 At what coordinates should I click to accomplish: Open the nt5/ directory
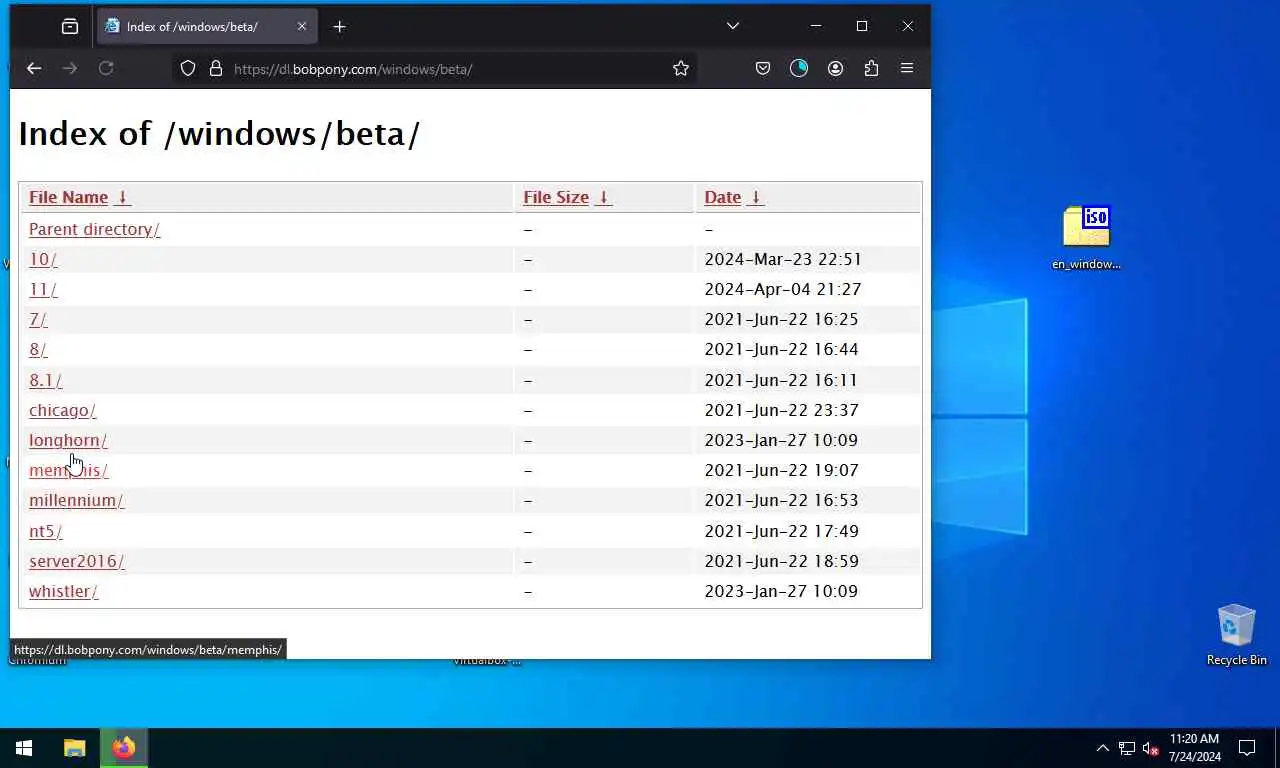pos(45,531)
